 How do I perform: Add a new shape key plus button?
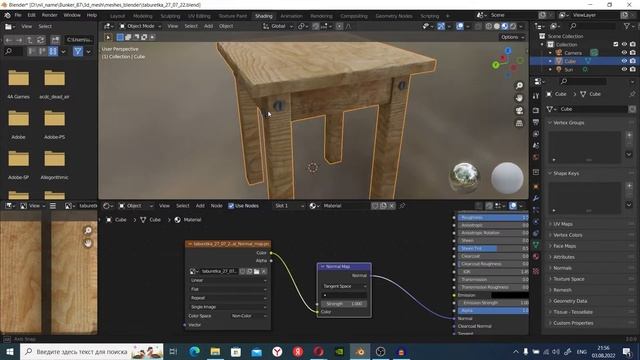point(629,186)
